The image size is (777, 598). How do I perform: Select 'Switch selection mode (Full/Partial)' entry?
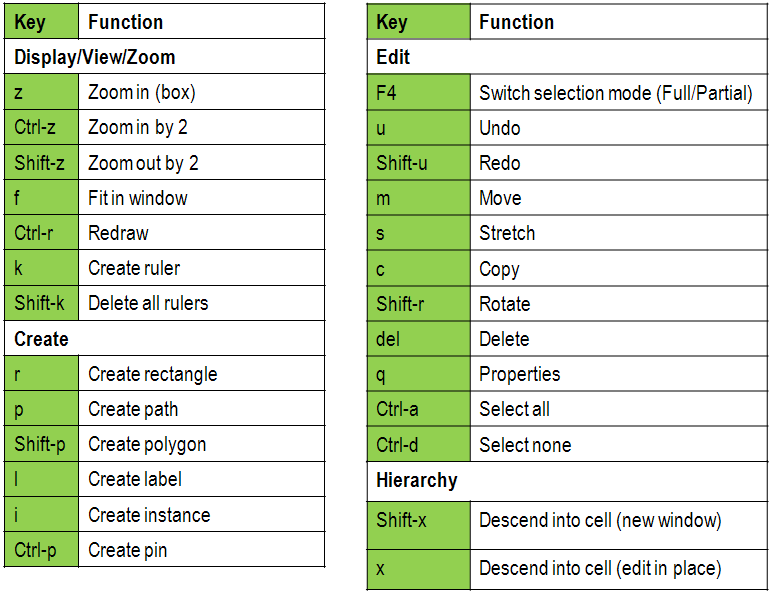615,93
